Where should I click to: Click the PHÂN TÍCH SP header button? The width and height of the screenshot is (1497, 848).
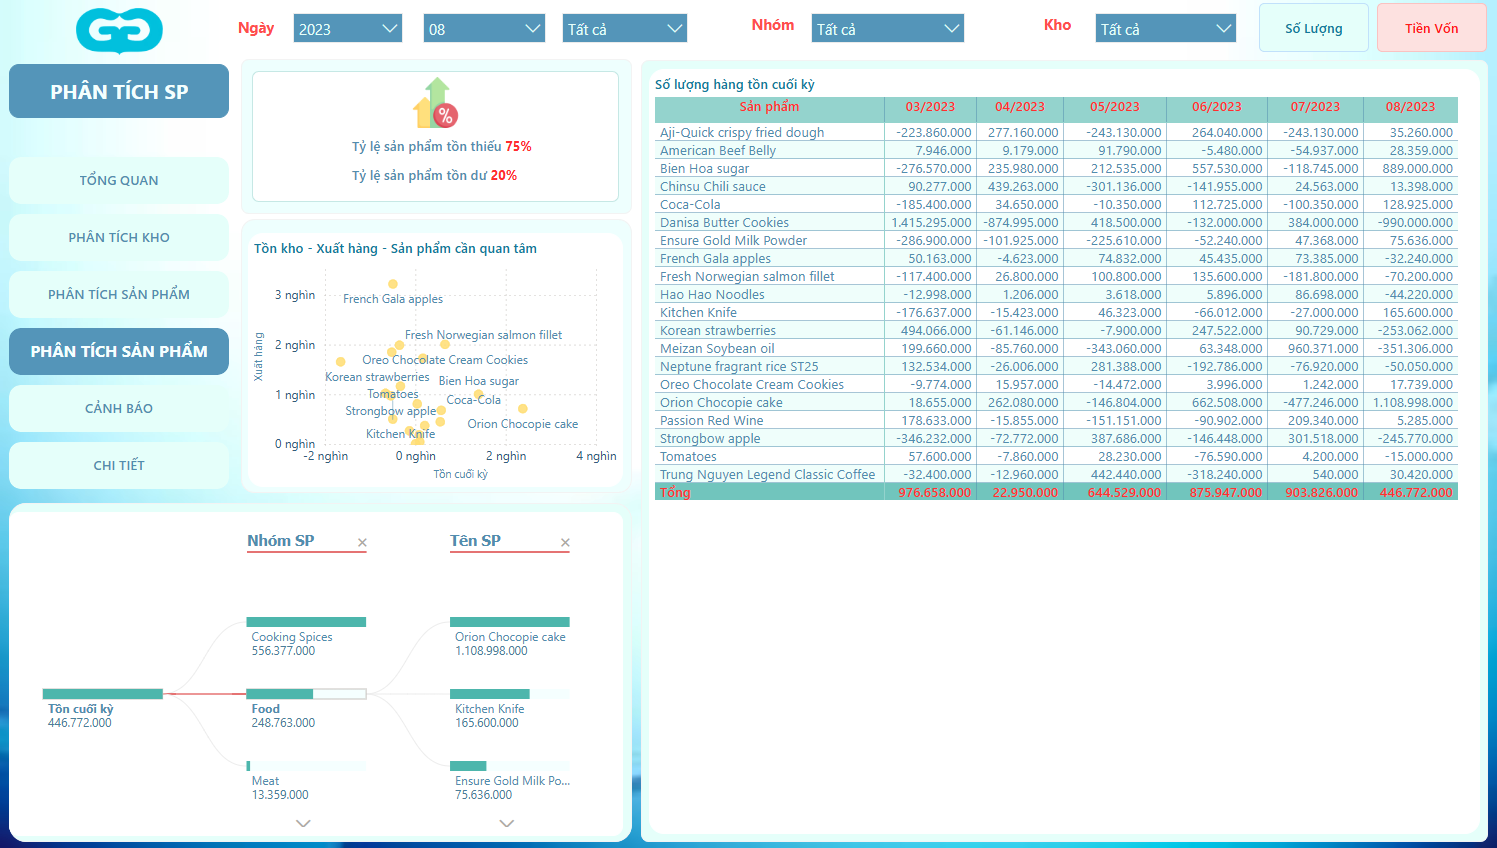pyautogui.click(x=119, y=91)
